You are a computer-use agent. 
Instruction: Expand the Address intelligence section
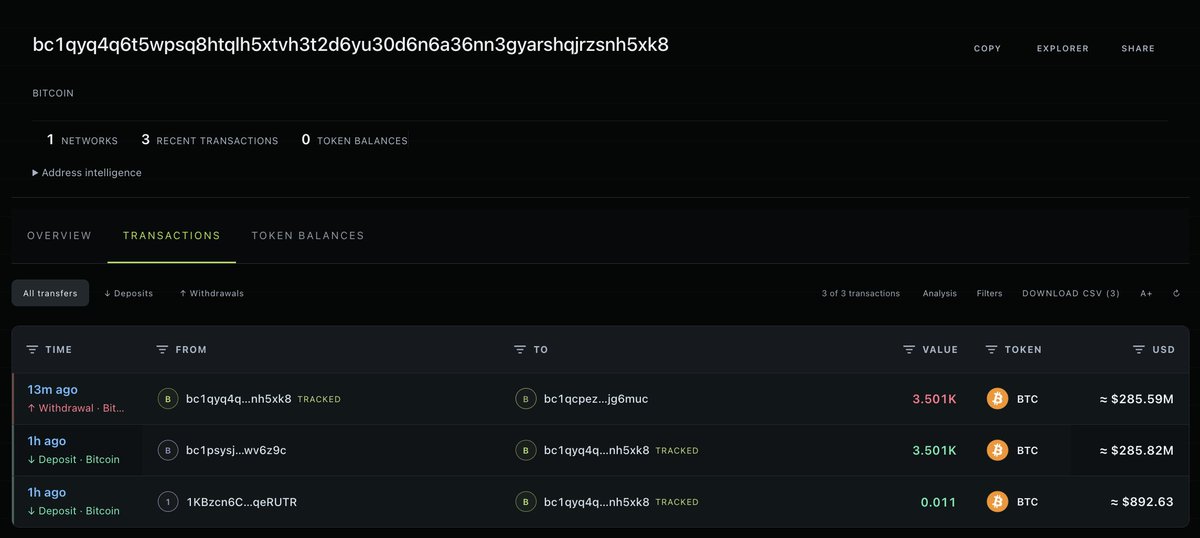pyautogui.click(x=87, y=173)
